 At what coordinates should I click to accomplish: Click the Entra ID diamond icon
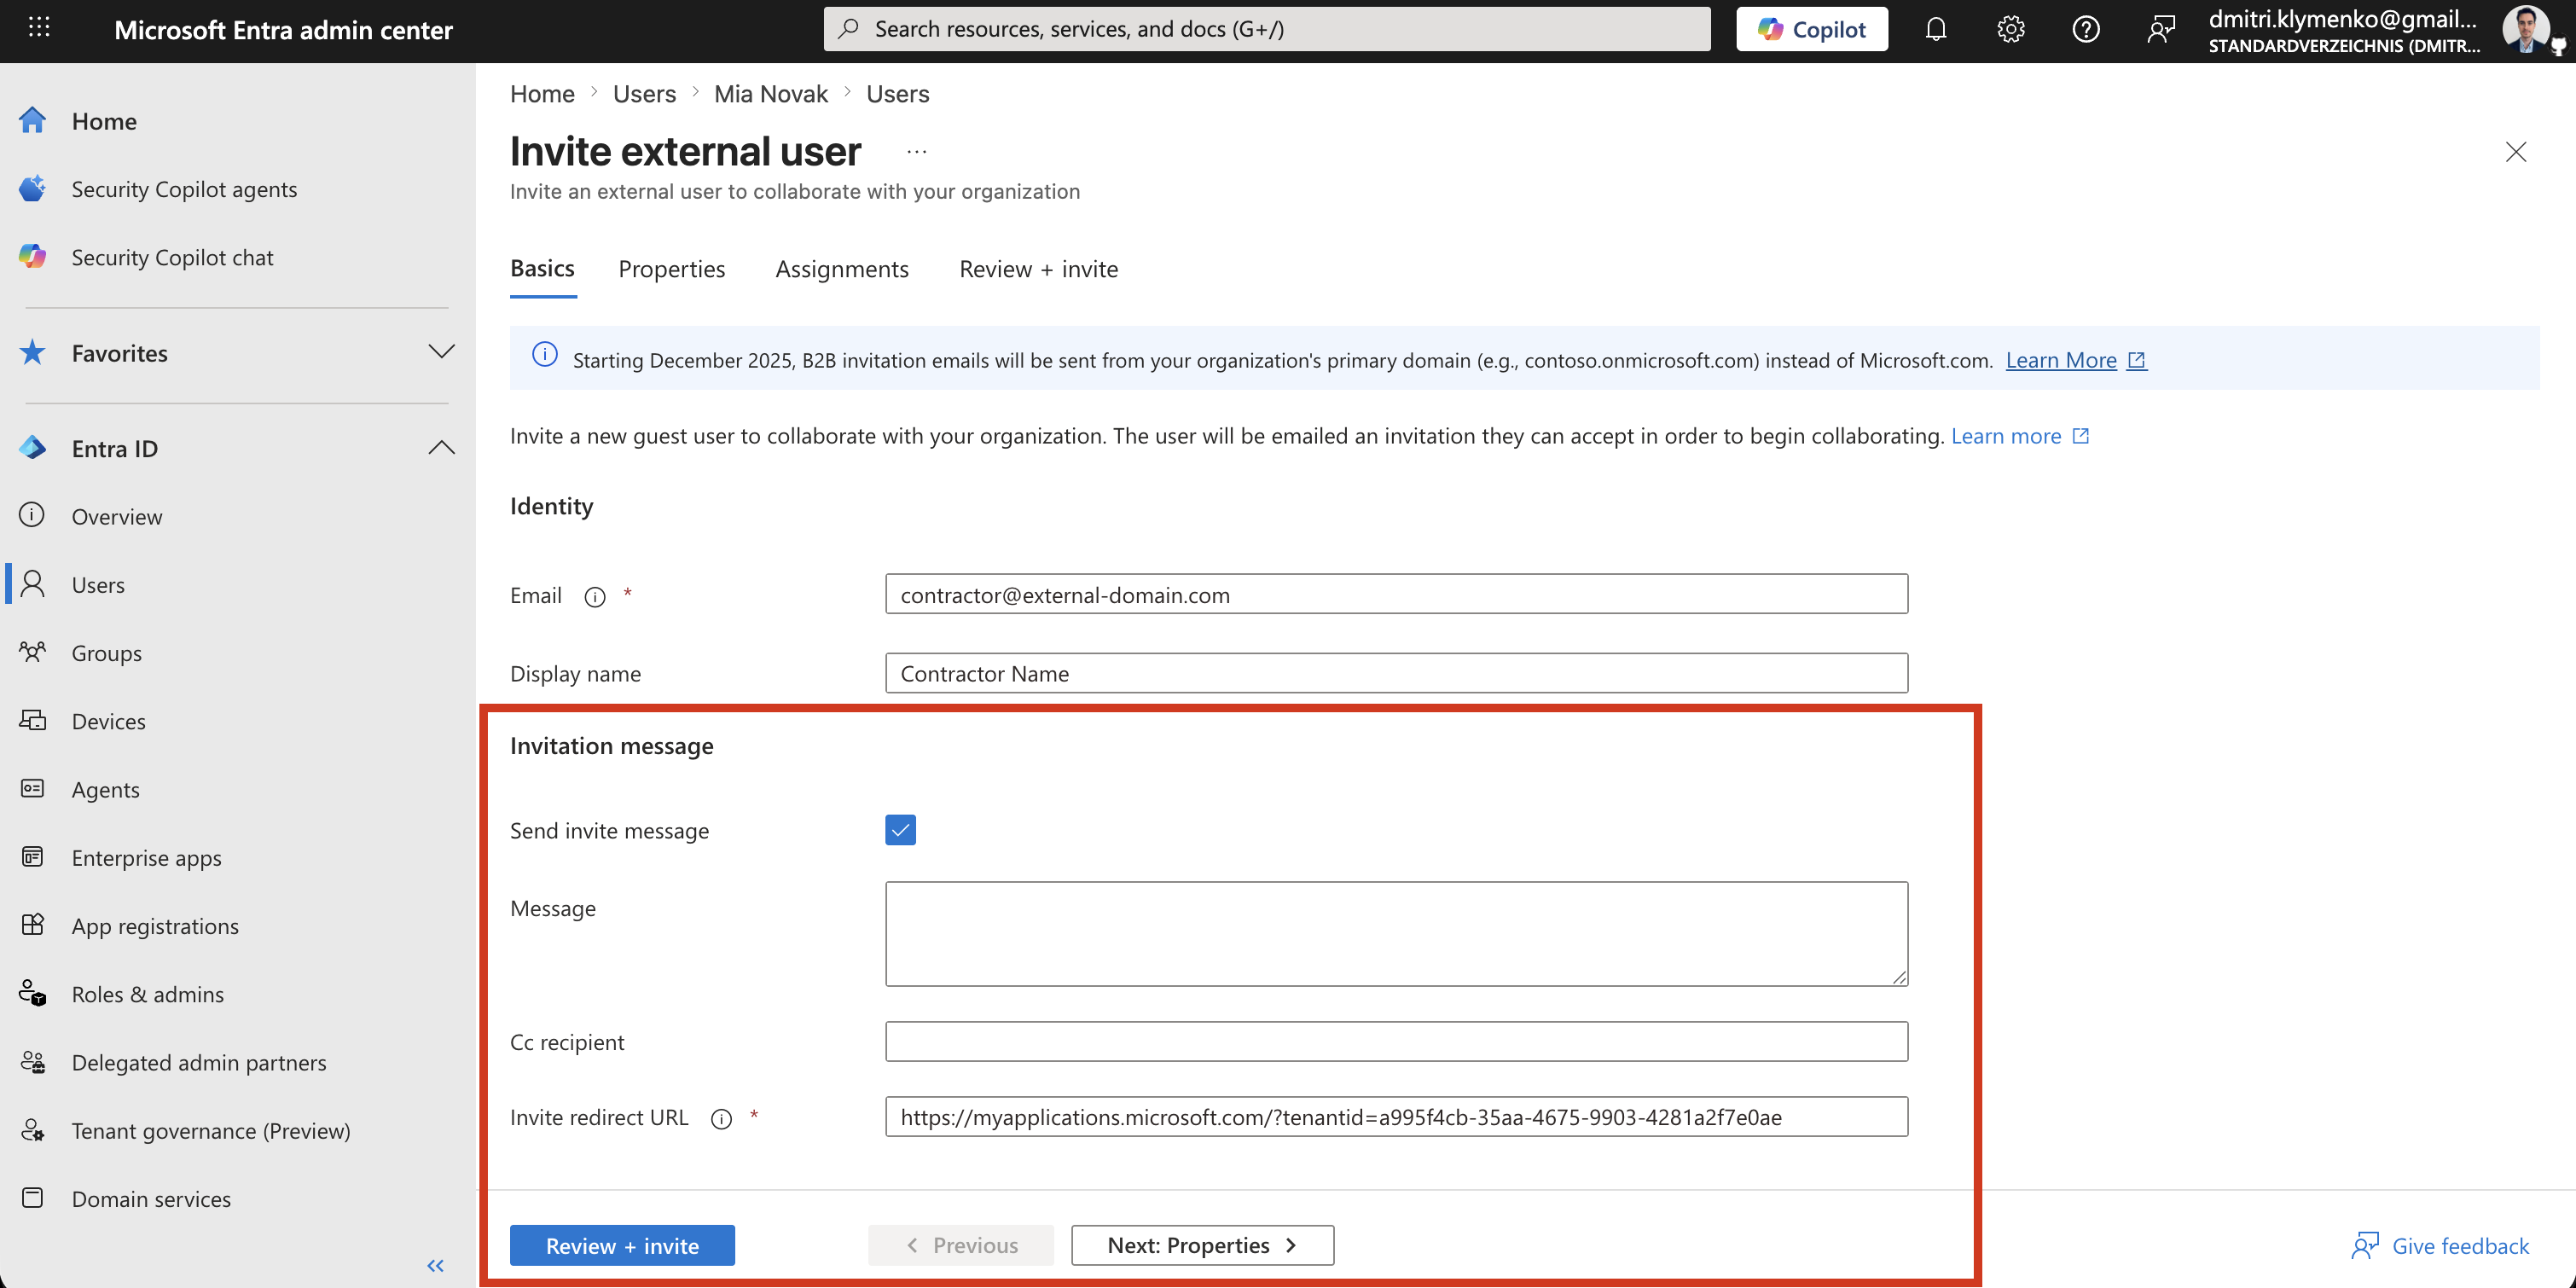(x=33, y=448)
